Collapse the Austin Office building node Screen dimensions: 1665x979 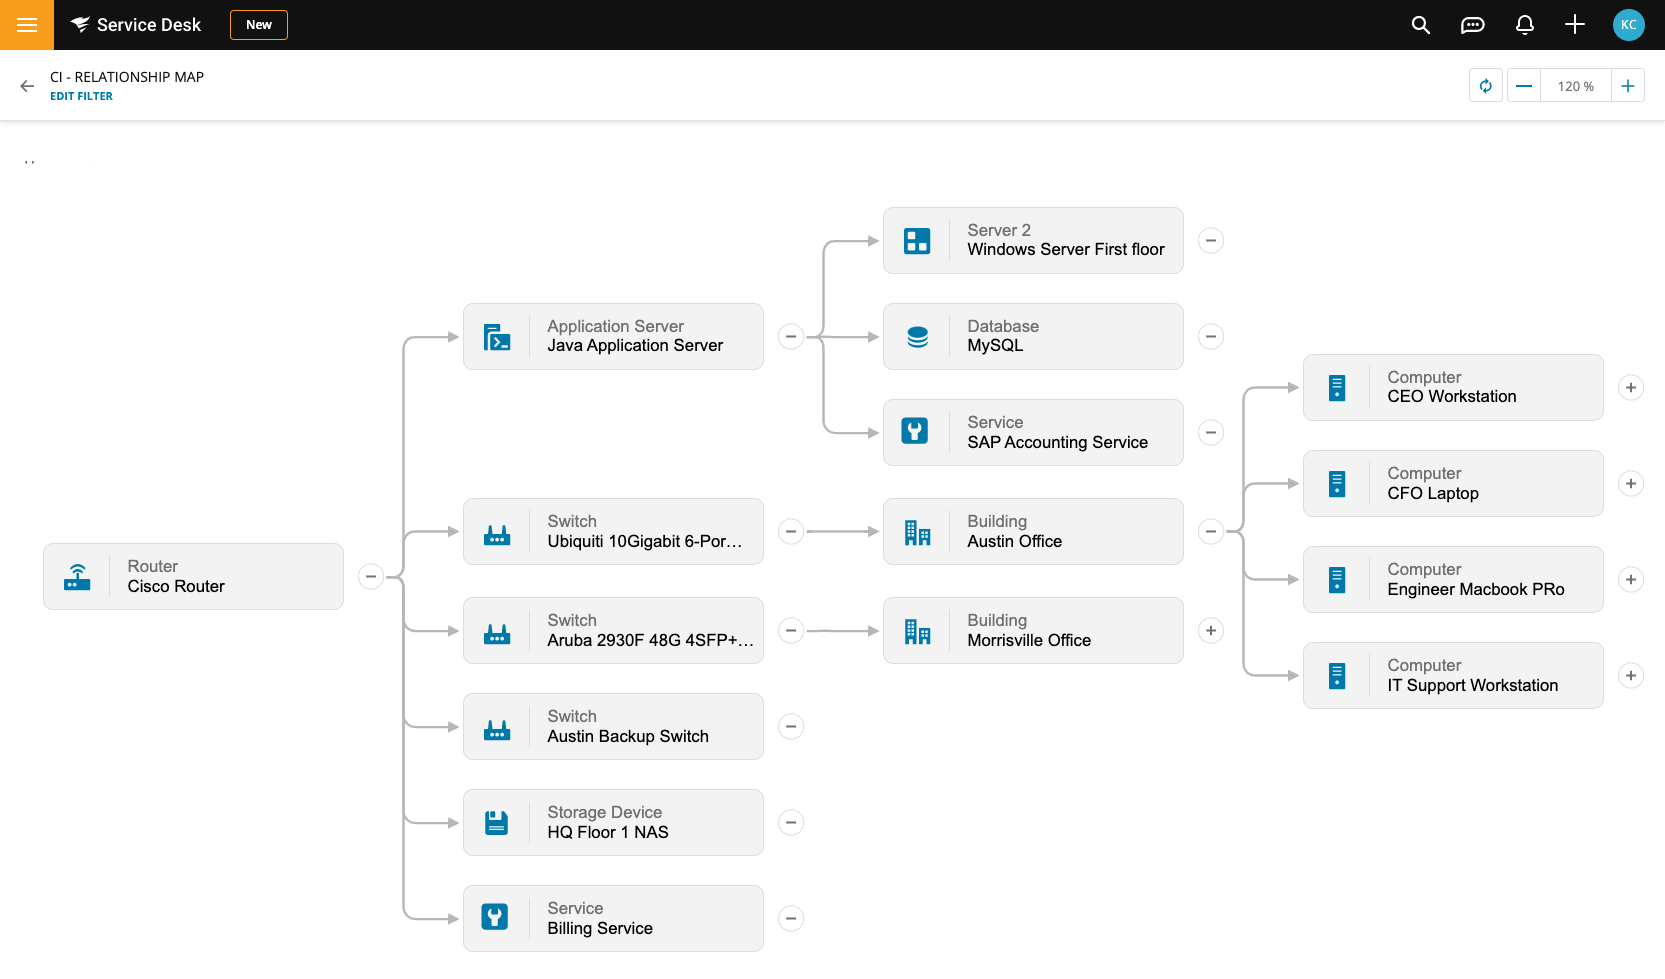tap(1211, 532)
